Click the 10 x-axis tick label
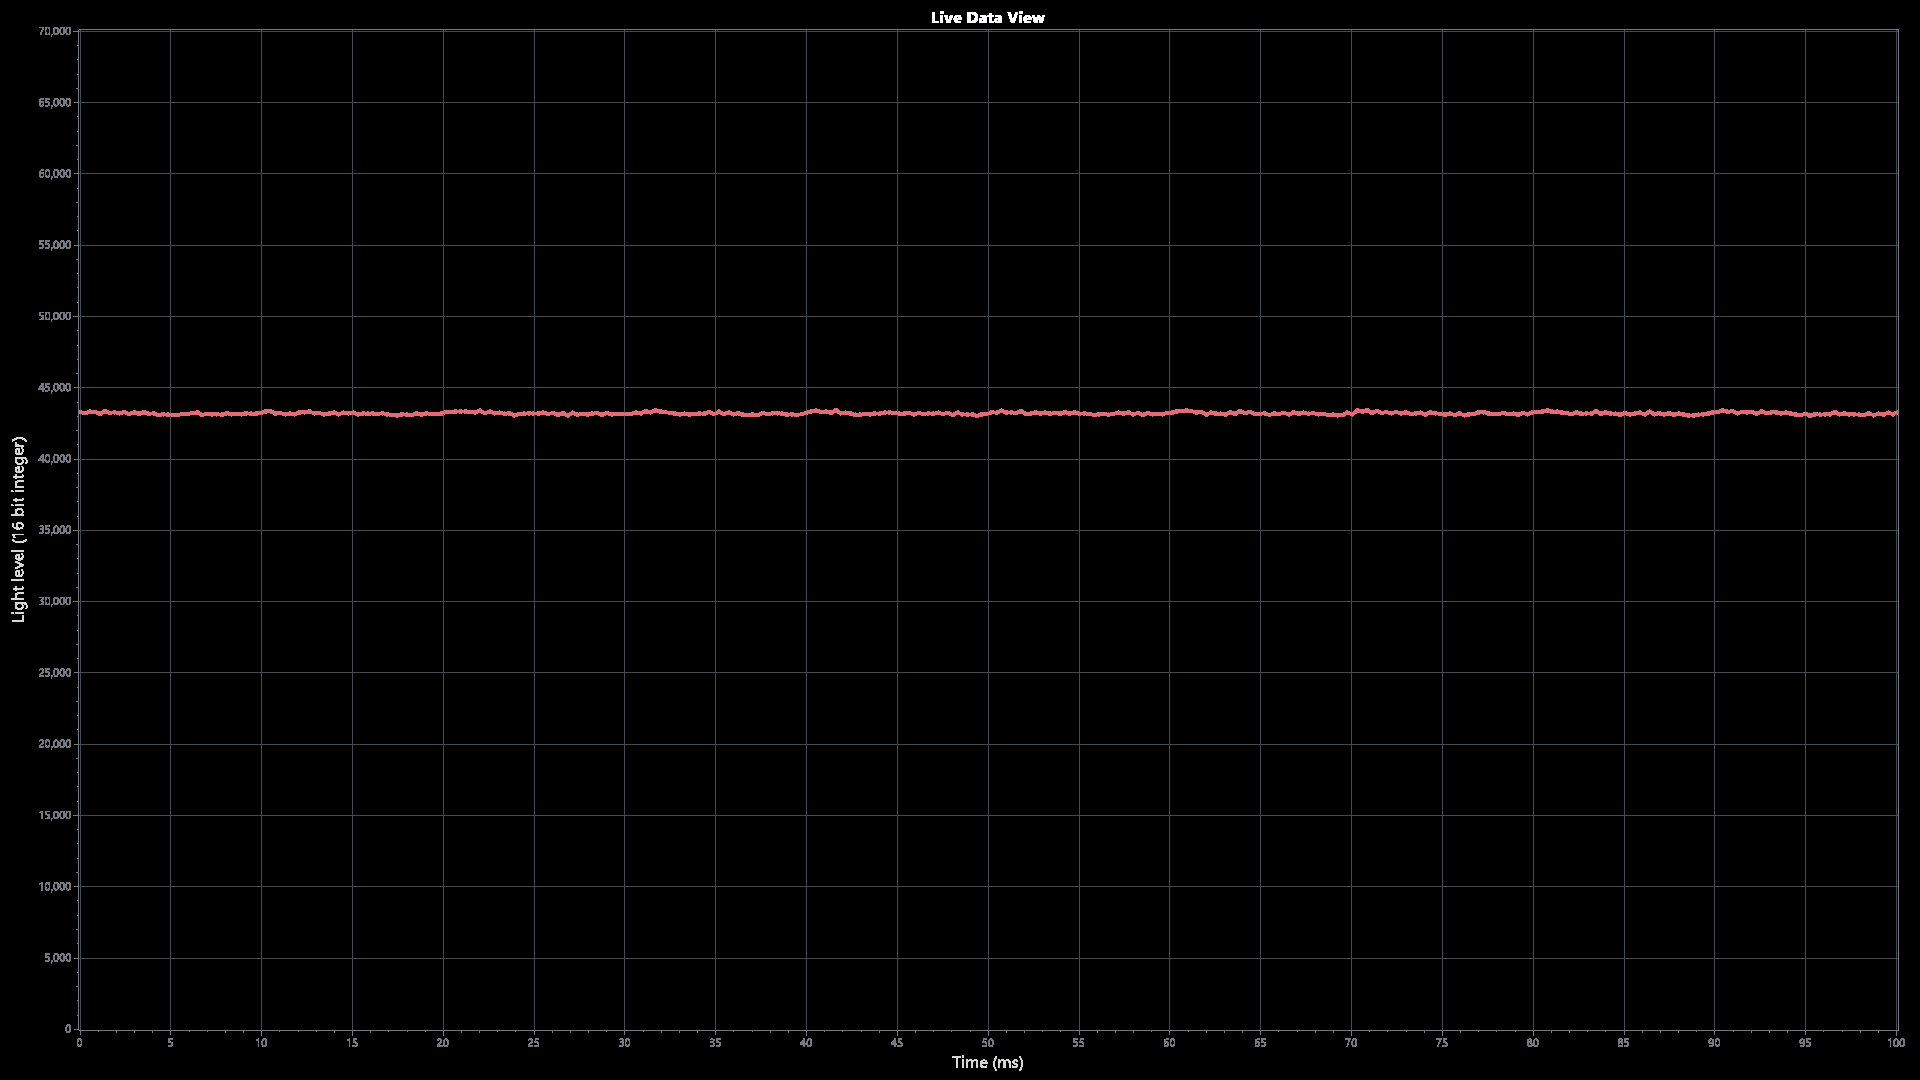Screen dimensions: 1920x1080 pos(261,1043)
